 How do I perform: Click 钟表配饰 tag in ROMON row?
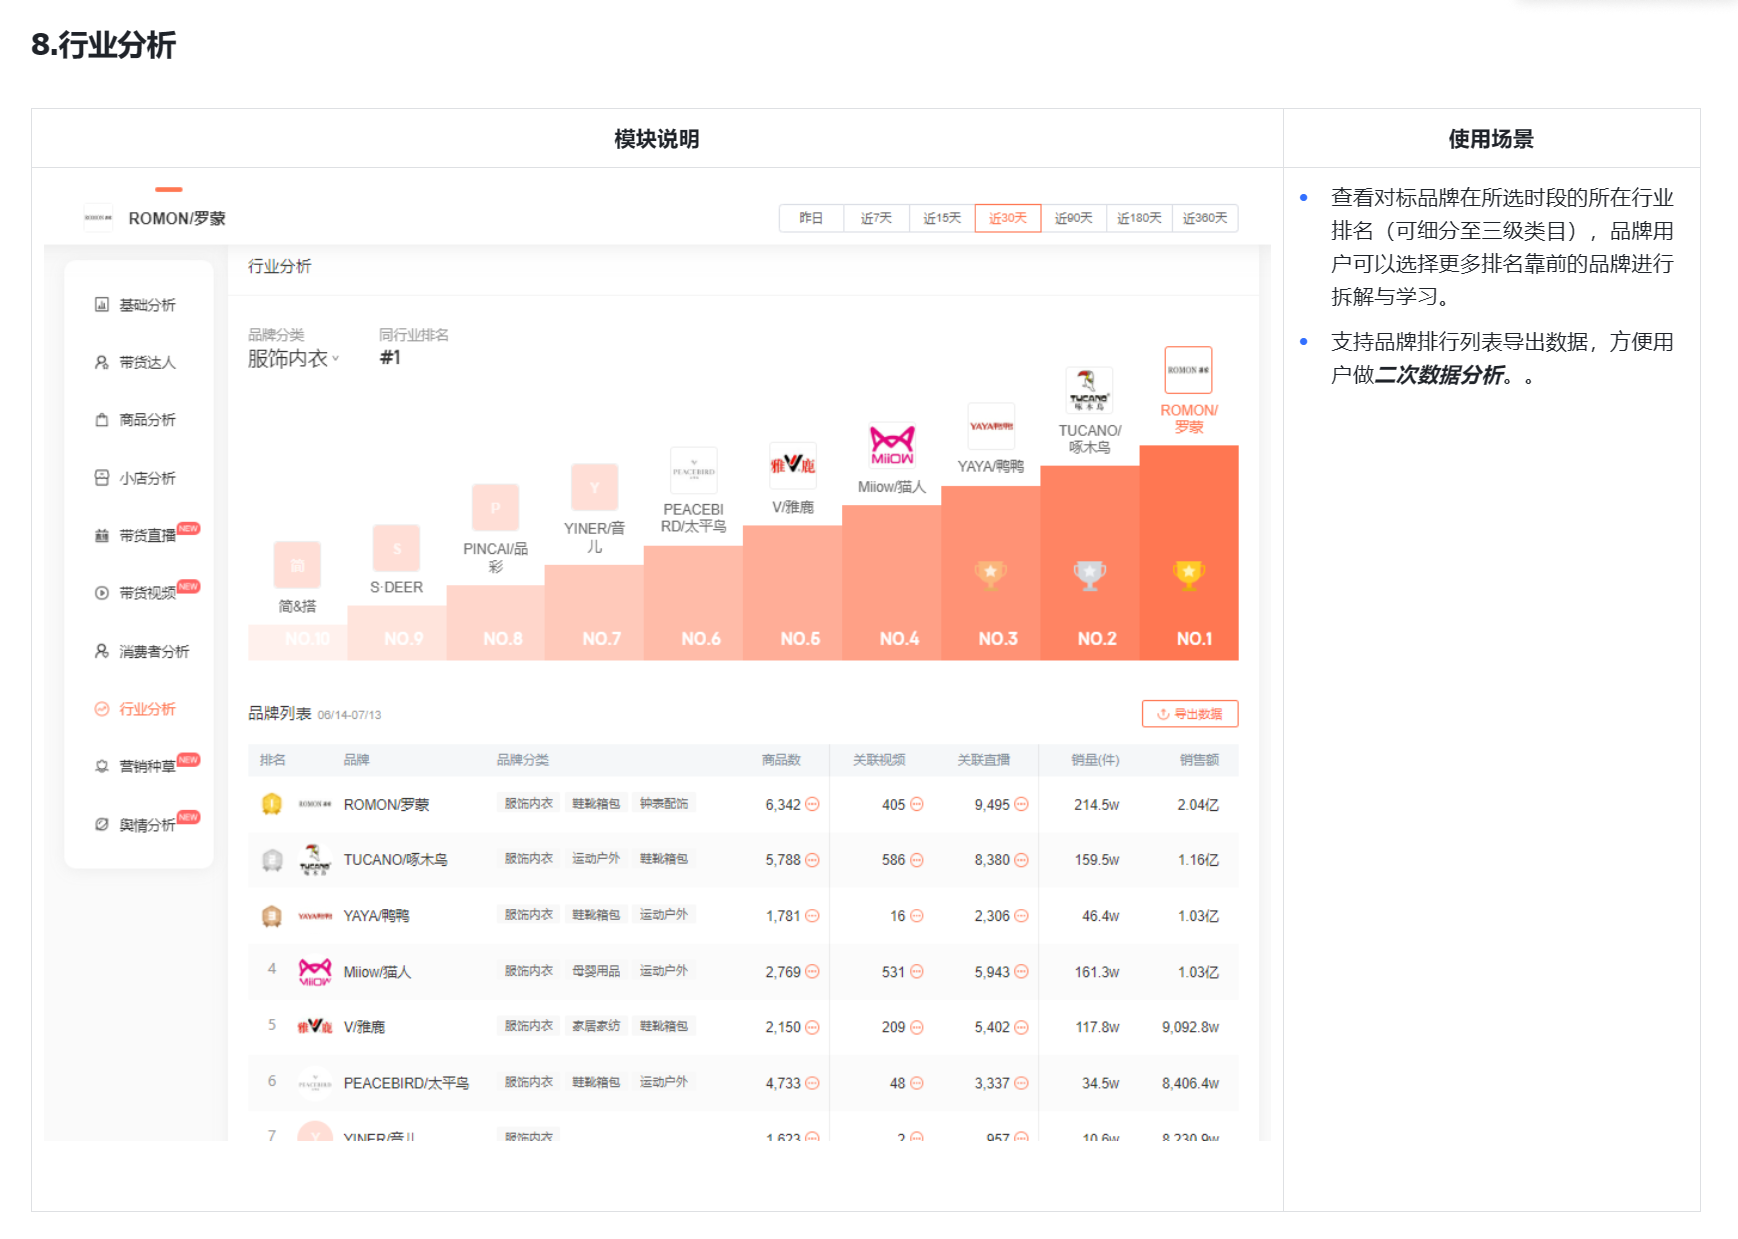[664, 803]
